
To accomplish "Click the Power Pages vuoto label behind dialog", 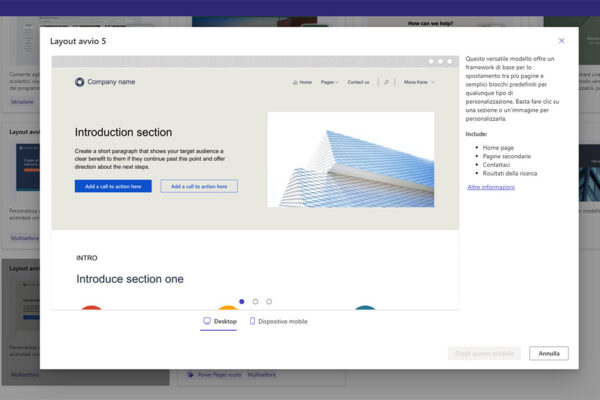I will (x=219, y=375).
